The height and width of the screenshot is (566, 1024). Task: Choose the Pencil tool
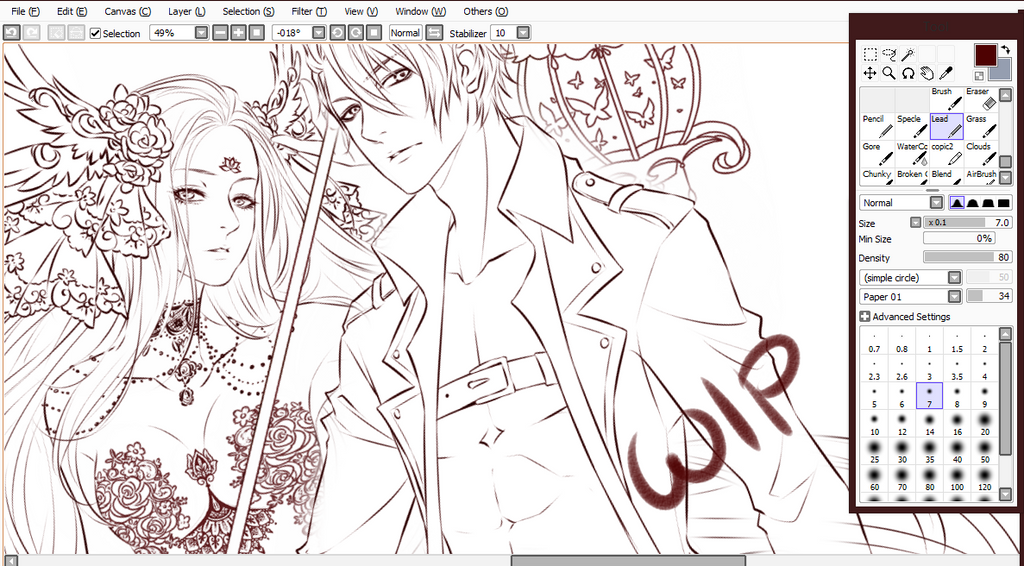point(877,126)
